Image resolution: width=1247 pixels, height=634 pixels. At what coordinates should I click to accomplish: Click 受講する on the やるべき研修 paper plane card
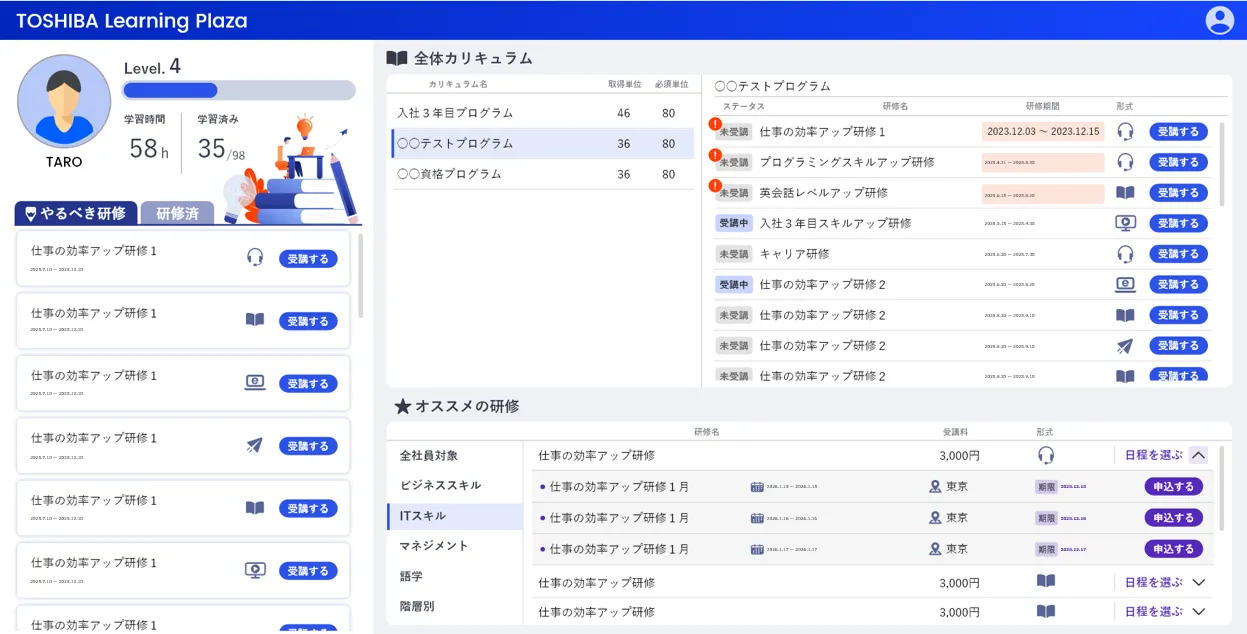308,446
